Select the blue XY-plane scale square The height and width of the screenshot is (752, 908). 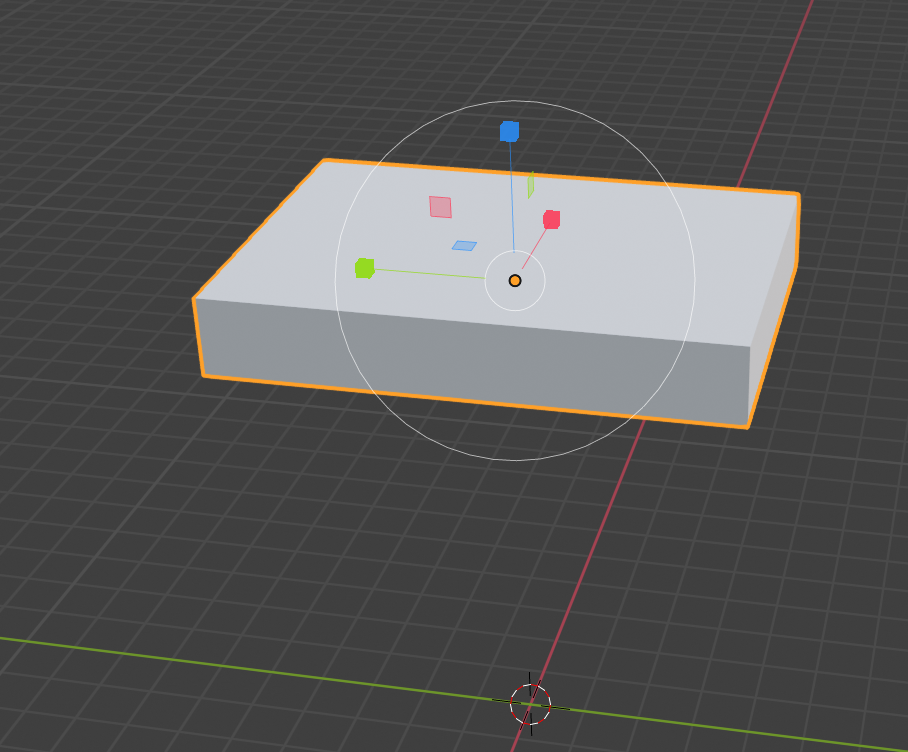pyautogui.click(x=464, y=246)
